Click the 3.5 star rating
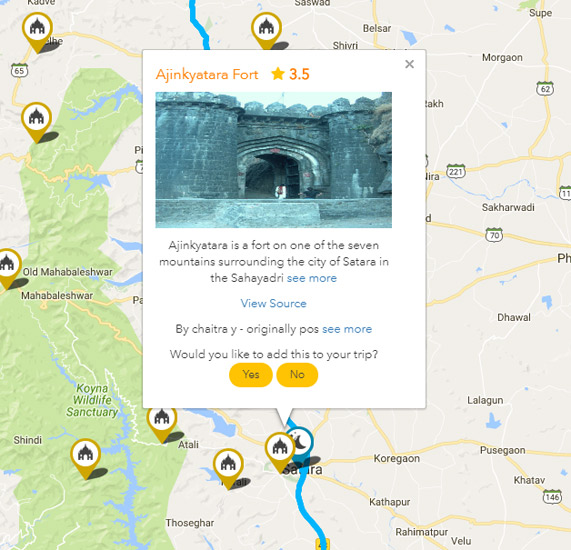Image resolution: width=571 pixels, height=550 pixels. pos(290,74)
